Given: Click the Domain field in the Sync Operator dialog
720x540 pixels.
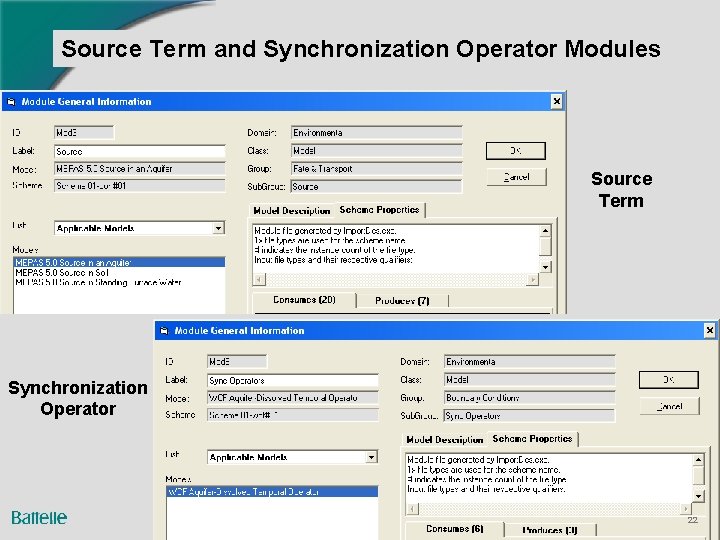Looking at the screenshot, I should [529, 362].
